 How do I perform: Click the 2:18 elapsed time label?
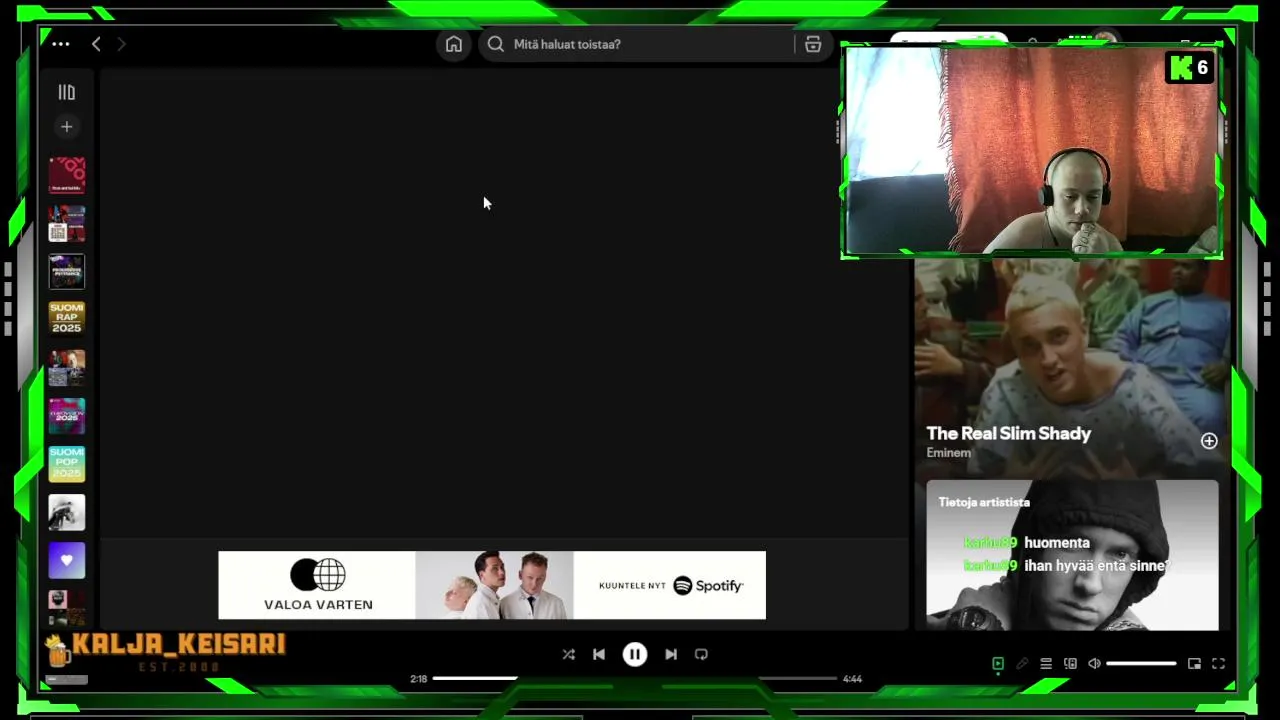[x=419, y=679]
